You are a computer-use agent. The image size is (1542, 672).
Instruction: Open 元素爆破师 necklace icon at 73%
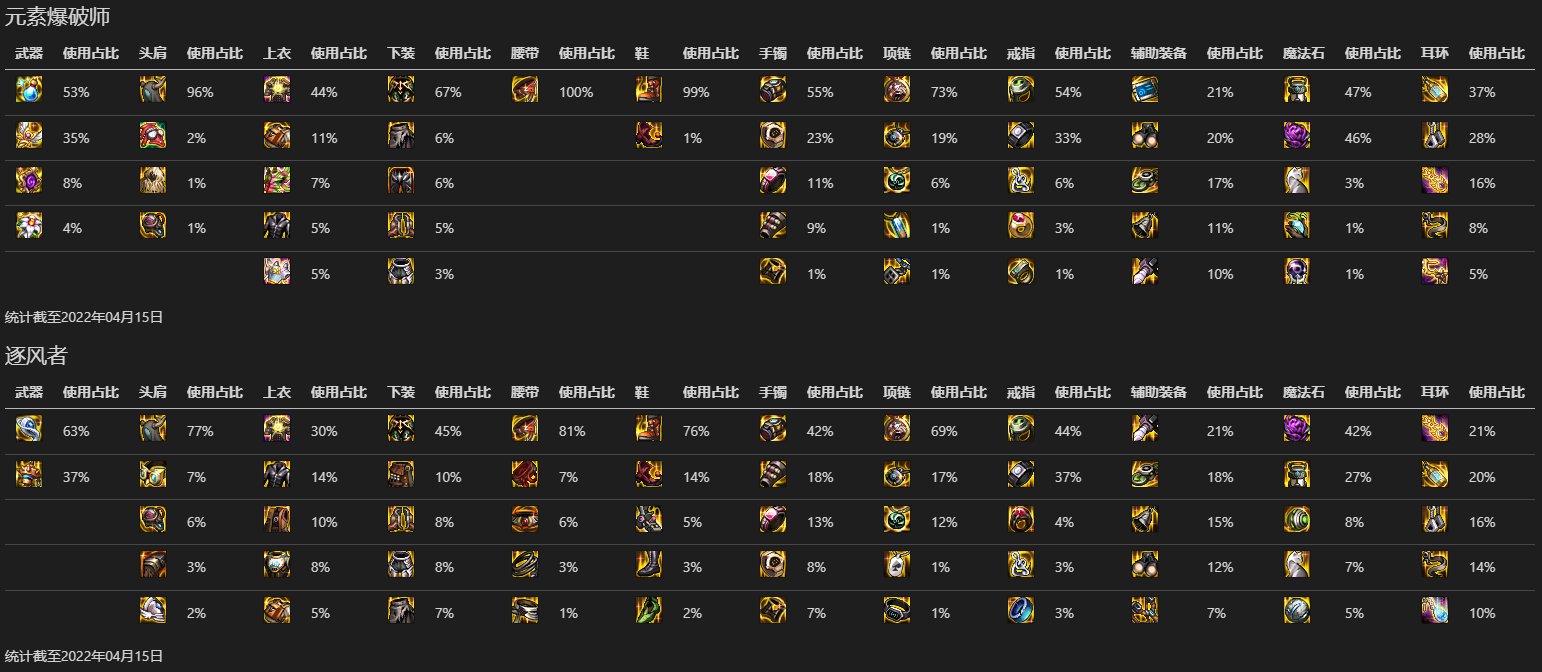897,91
